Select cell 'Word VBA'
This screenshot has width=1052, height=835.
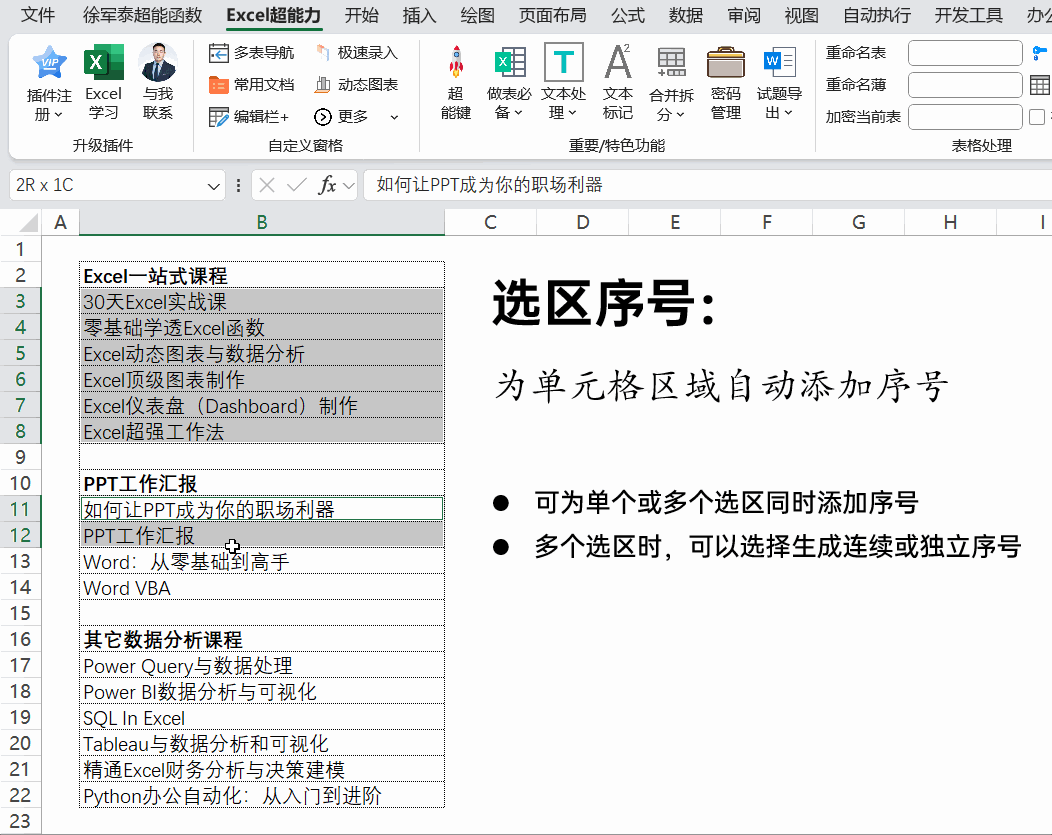click(x=262, y=588)
